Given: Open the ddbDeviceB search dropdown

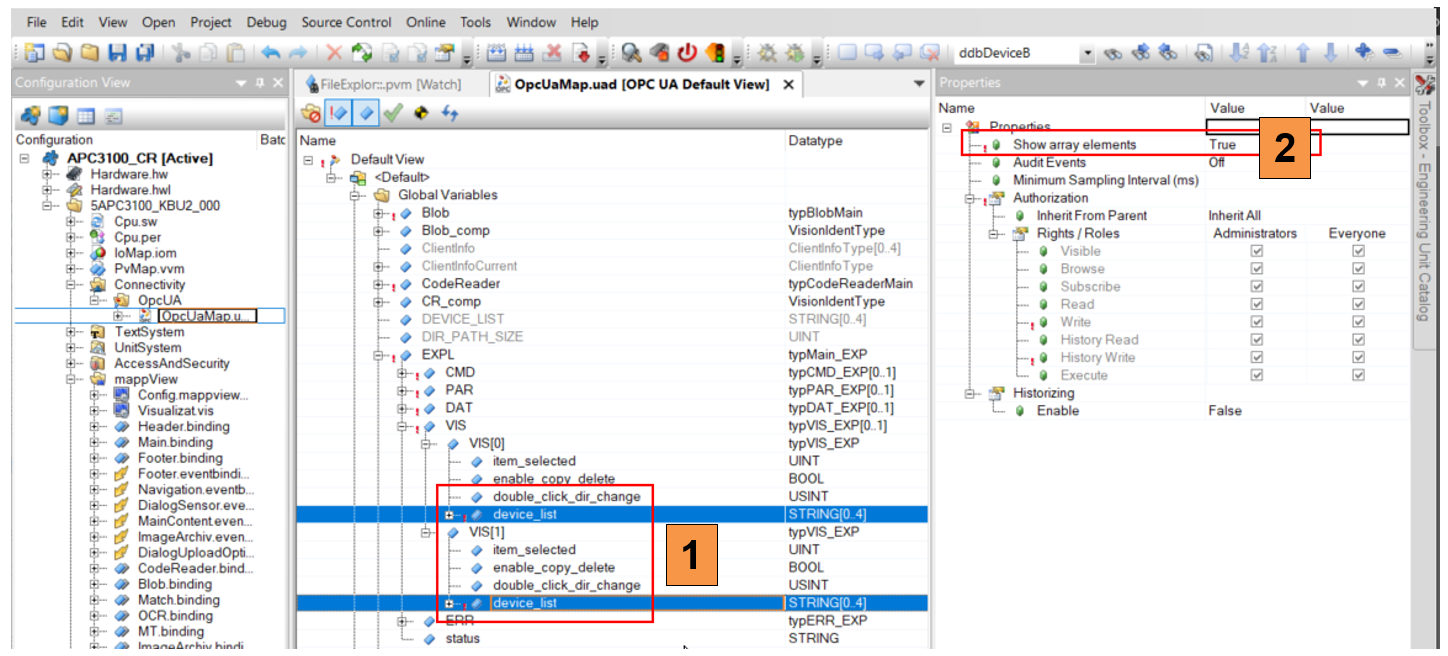Looking at the screenshot, I should click(1088, 53).
